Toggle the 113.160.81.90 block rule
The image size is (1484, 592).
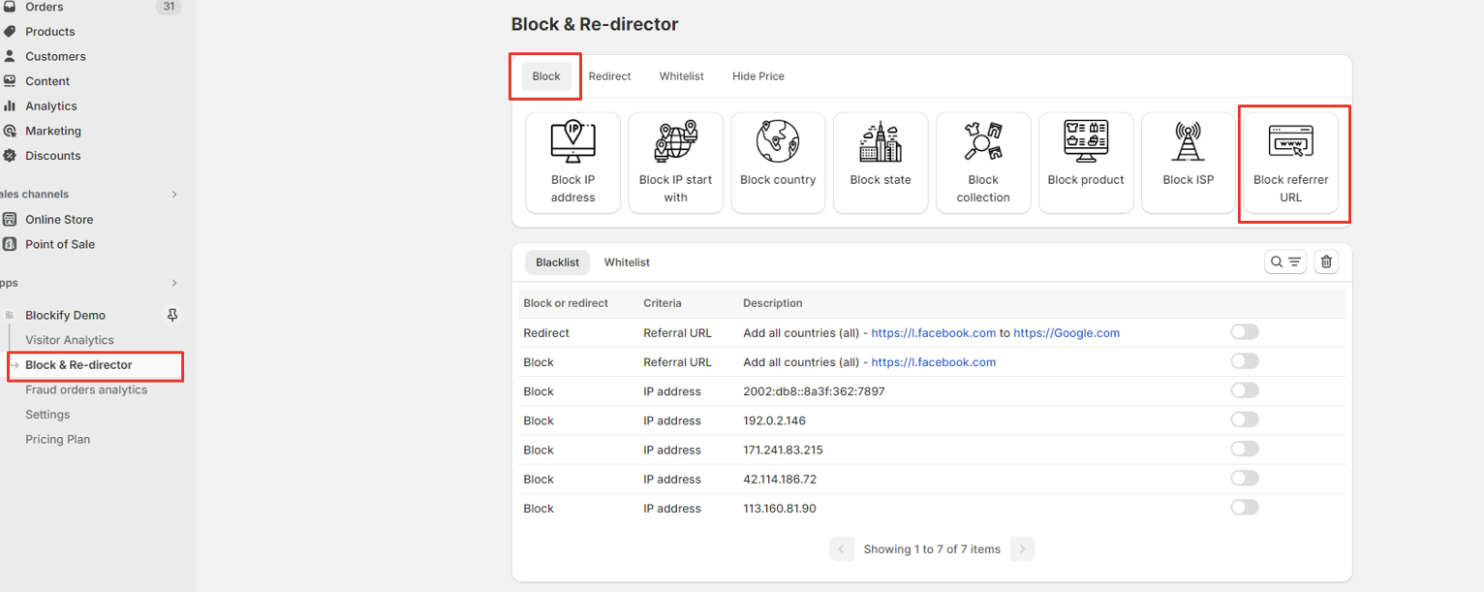[x=1245, y=508]
